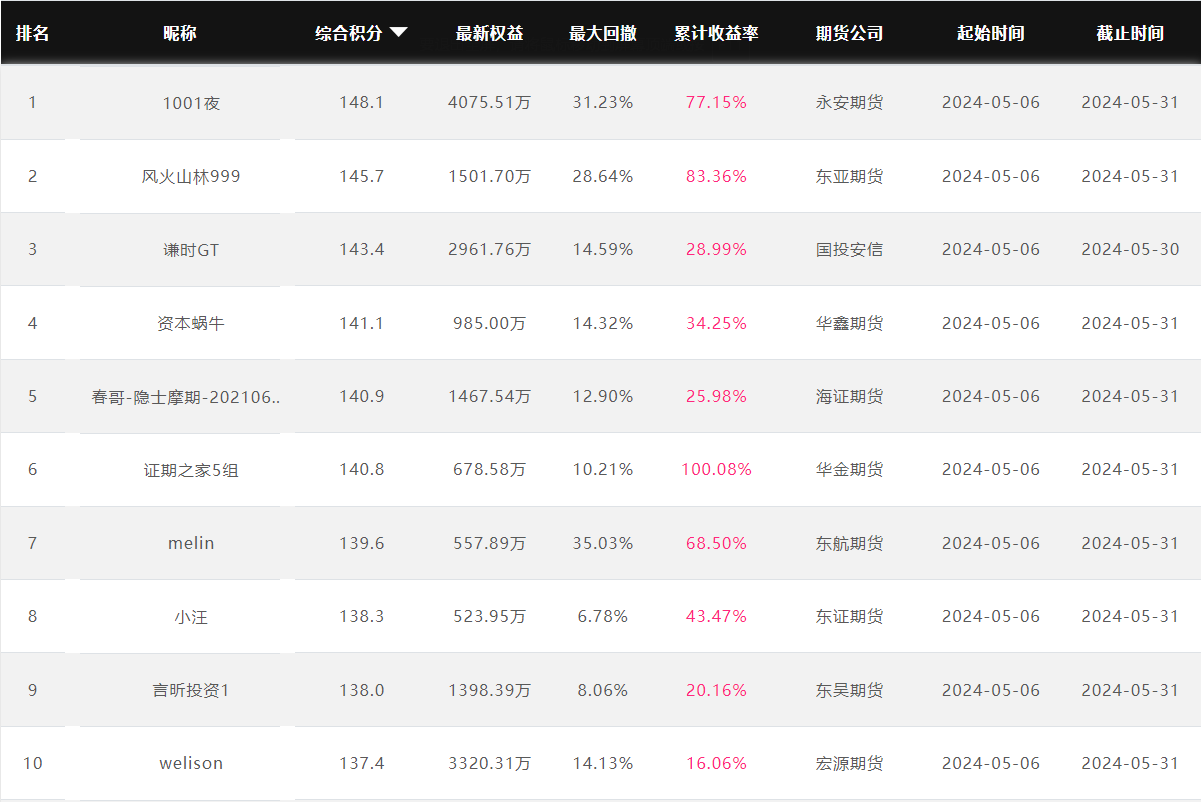Image resolution: width=1201 pixels, height=802 pixels.
Task: Select the drawdown value 28.64%
Action: (x=603, y=176)
